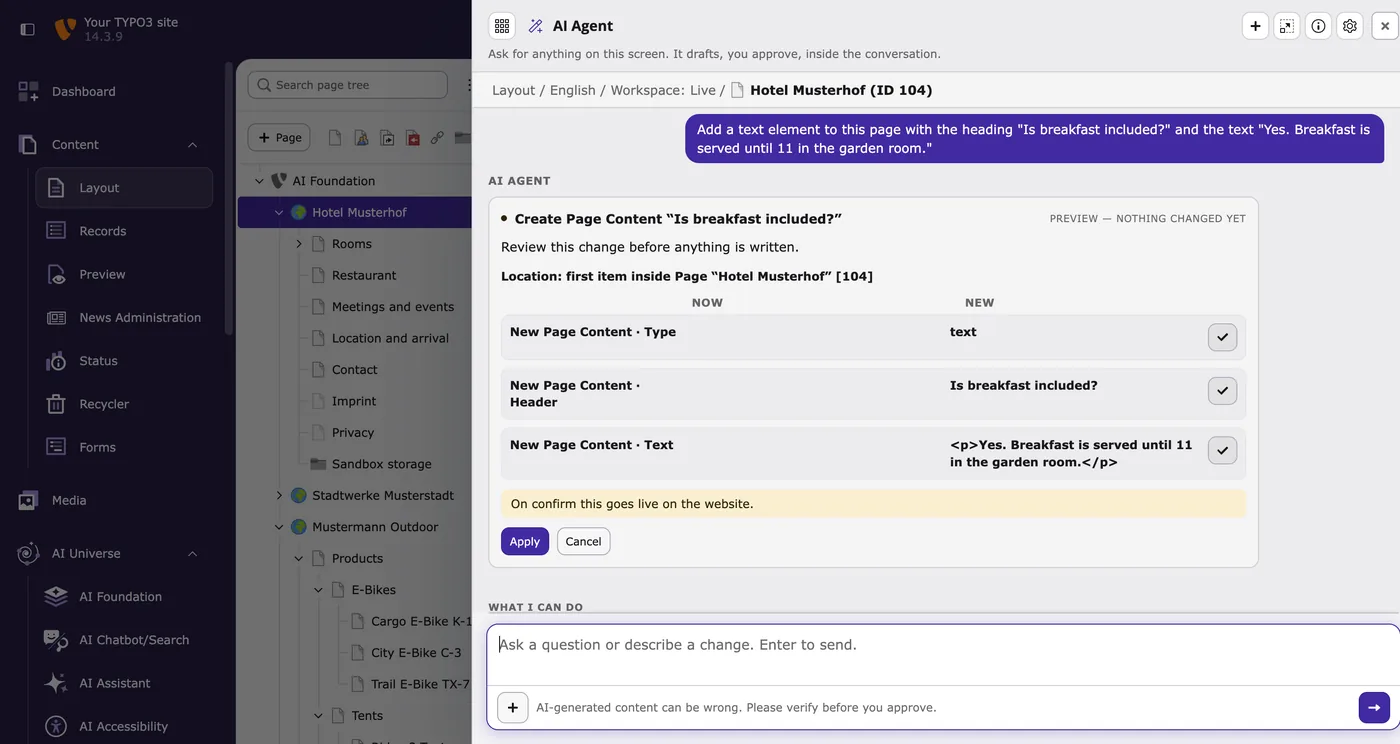Uncheck the Text field checkmark
The width and height of the screenshot is (1400, 744).
[1222, 450]
